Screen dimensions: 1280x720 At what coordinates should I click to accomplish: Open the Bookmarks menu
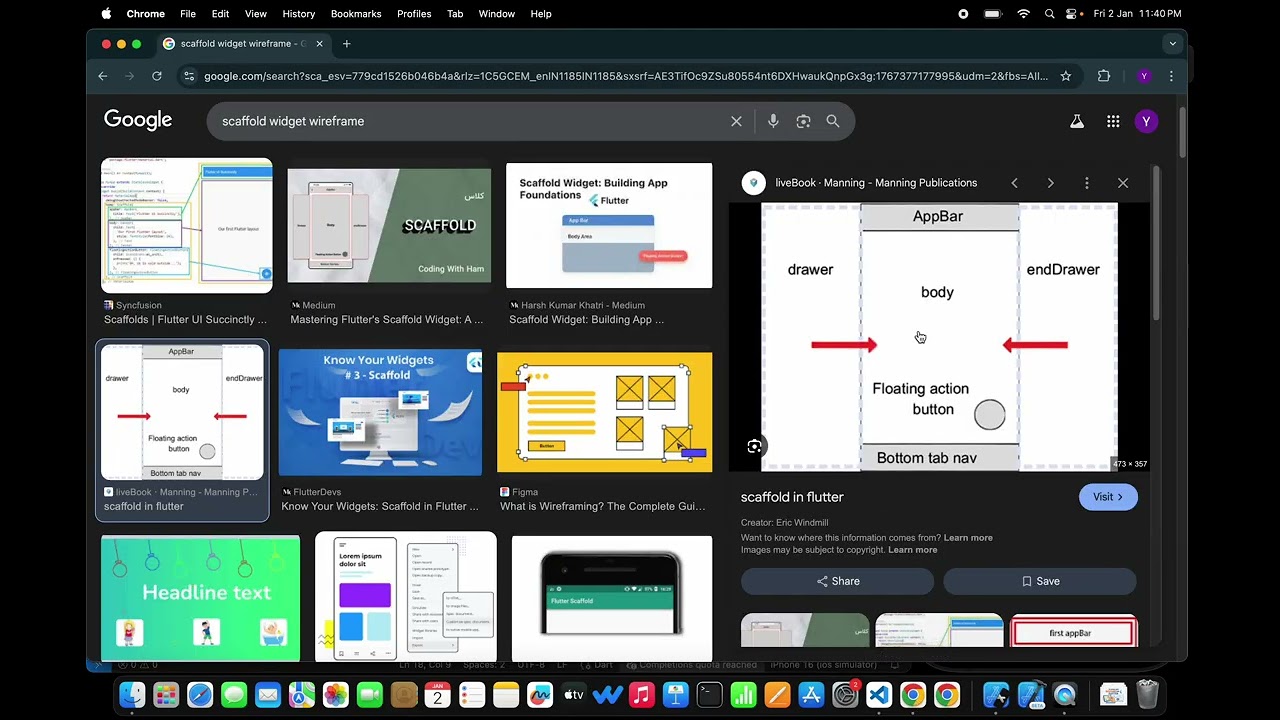(356, 14)
